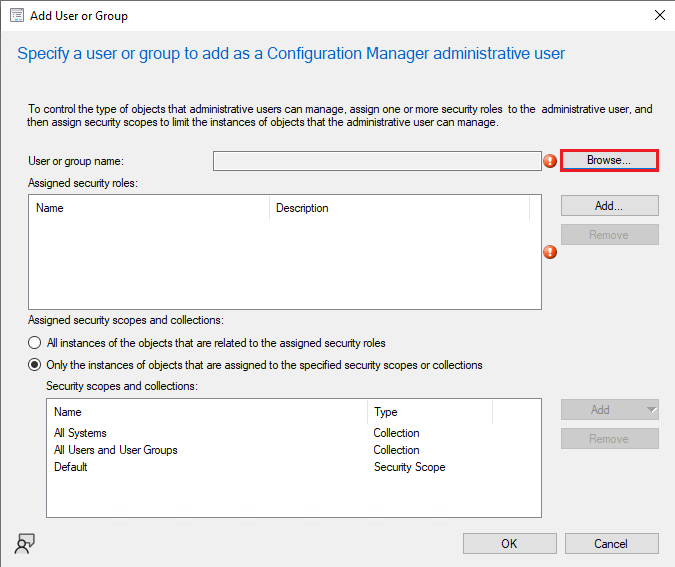Close the Add User or Group dialog
This screenshot has width=675, height=567.
[x=660, y=15]
